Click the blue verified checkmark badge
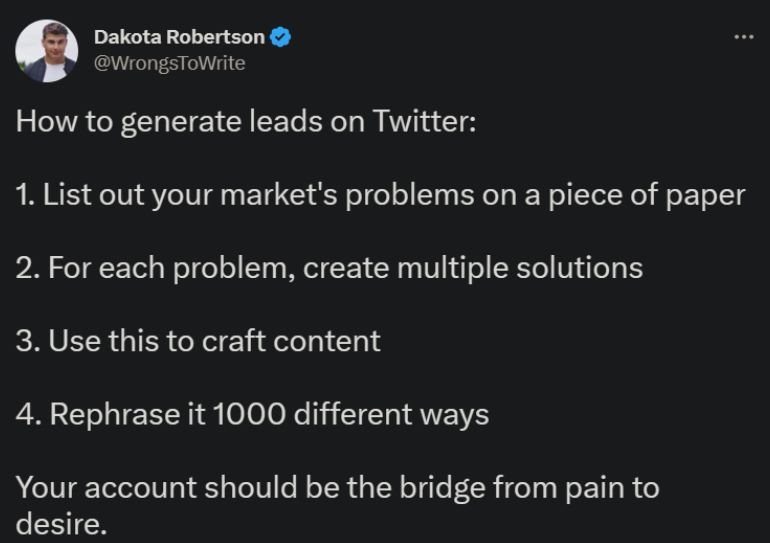This screenshot has width=770, height=543. click(x=280, y=37)
